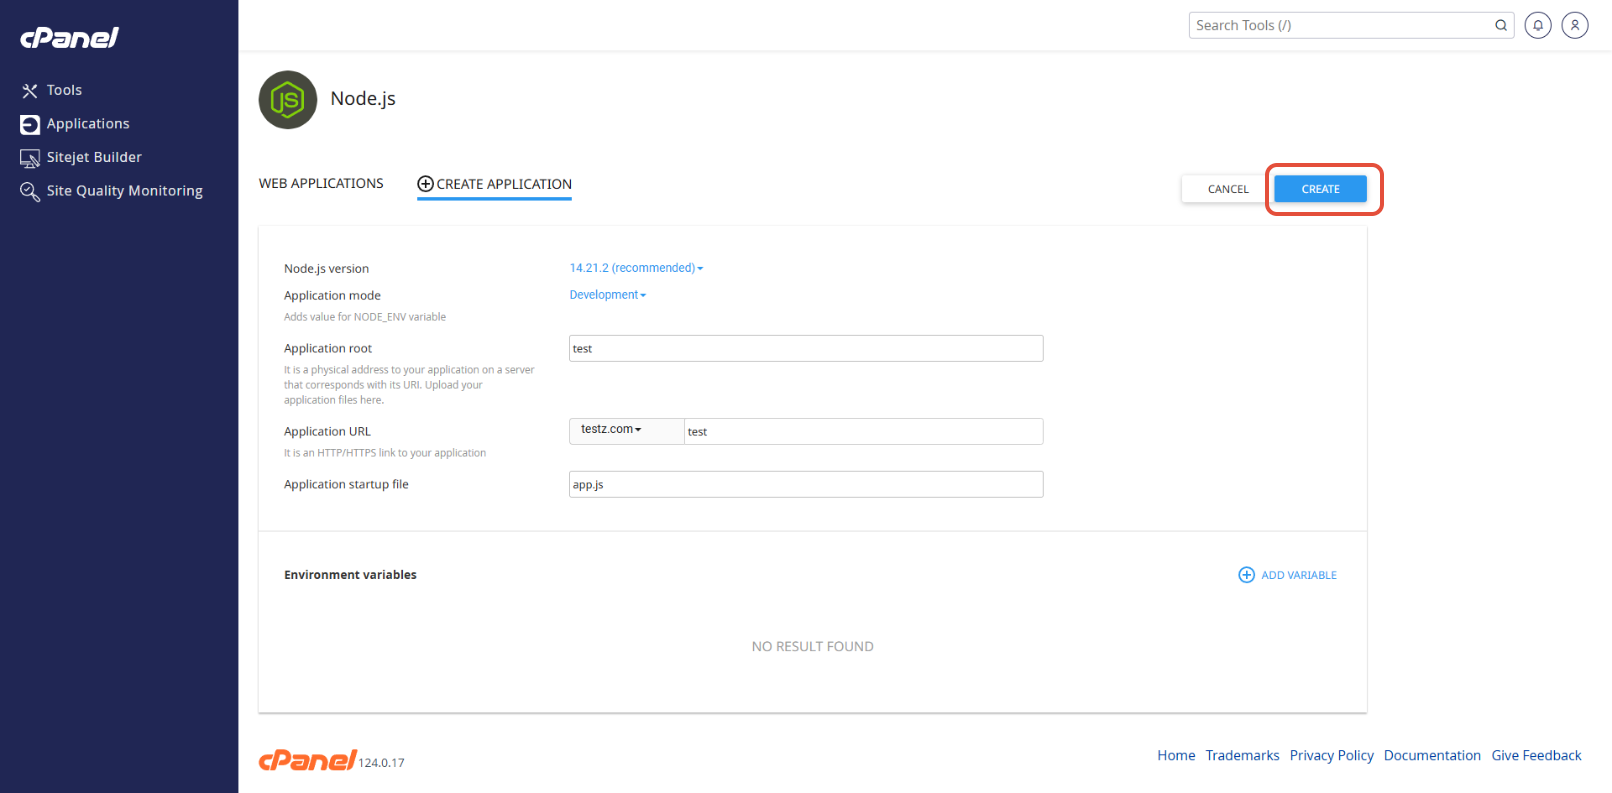1612x793 pixels.
Task: Click the footer cPanel logo
Action: pyautogui.click(x=307, y=761)
